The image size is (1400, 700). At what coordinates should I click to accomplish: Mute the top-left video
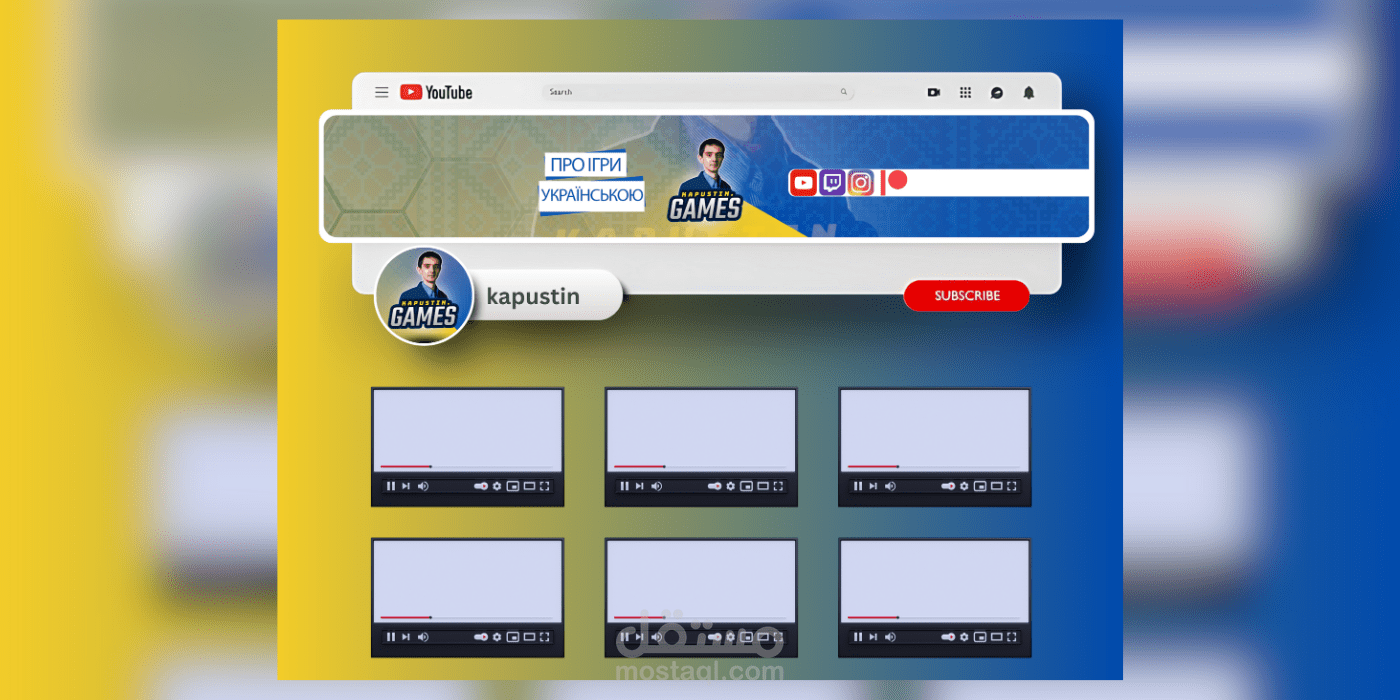[422, 486]
